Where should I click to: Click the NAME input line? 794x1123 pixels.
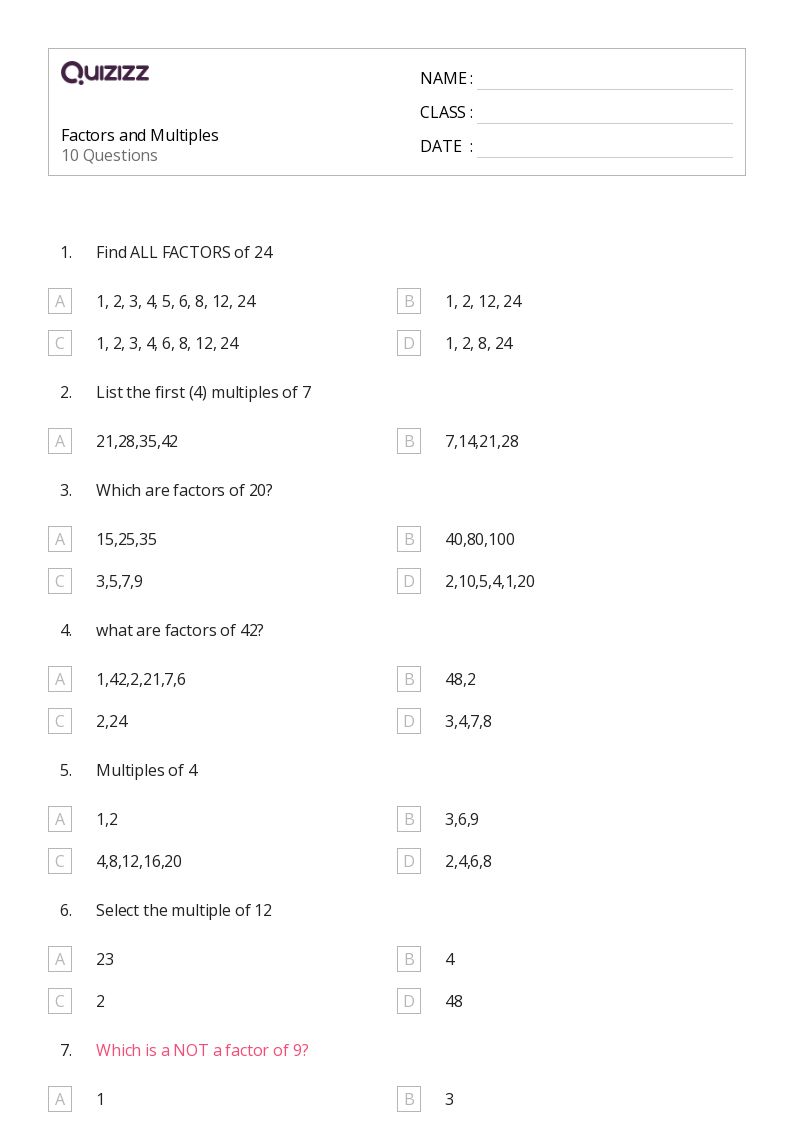pos(605,79)
